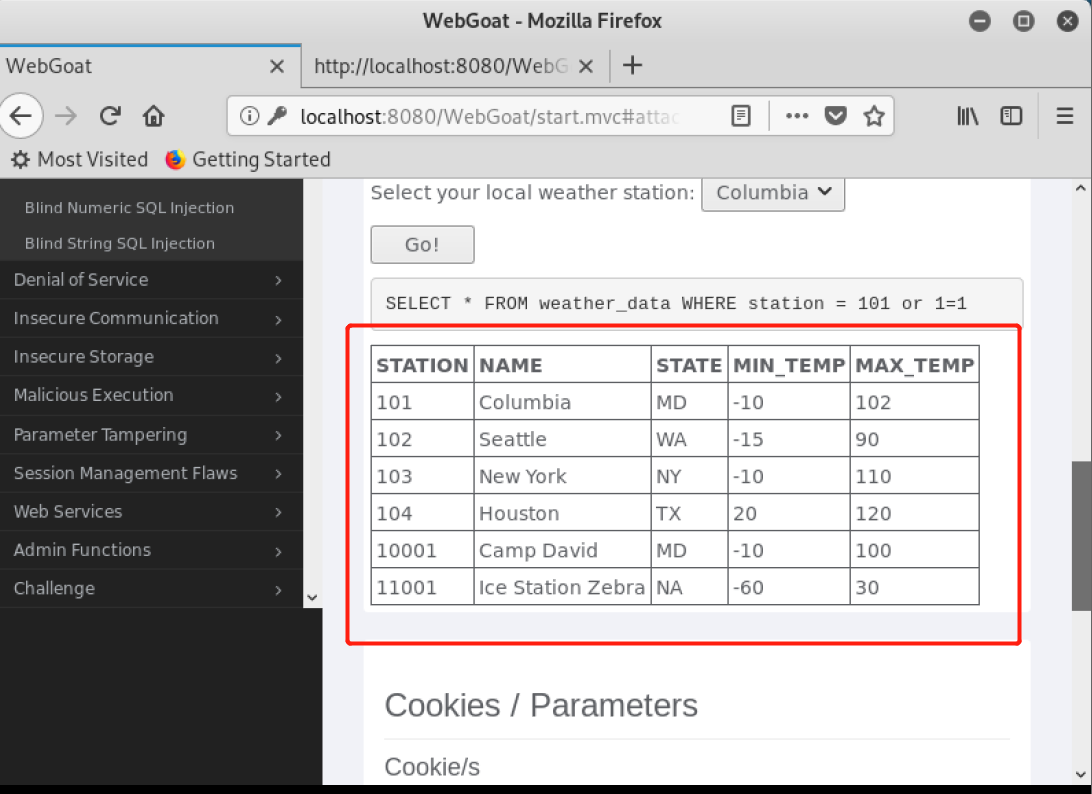Viewport: 1092px width, 794px height.
Task: Toggle reader view icon
Action: pos(741,116)
